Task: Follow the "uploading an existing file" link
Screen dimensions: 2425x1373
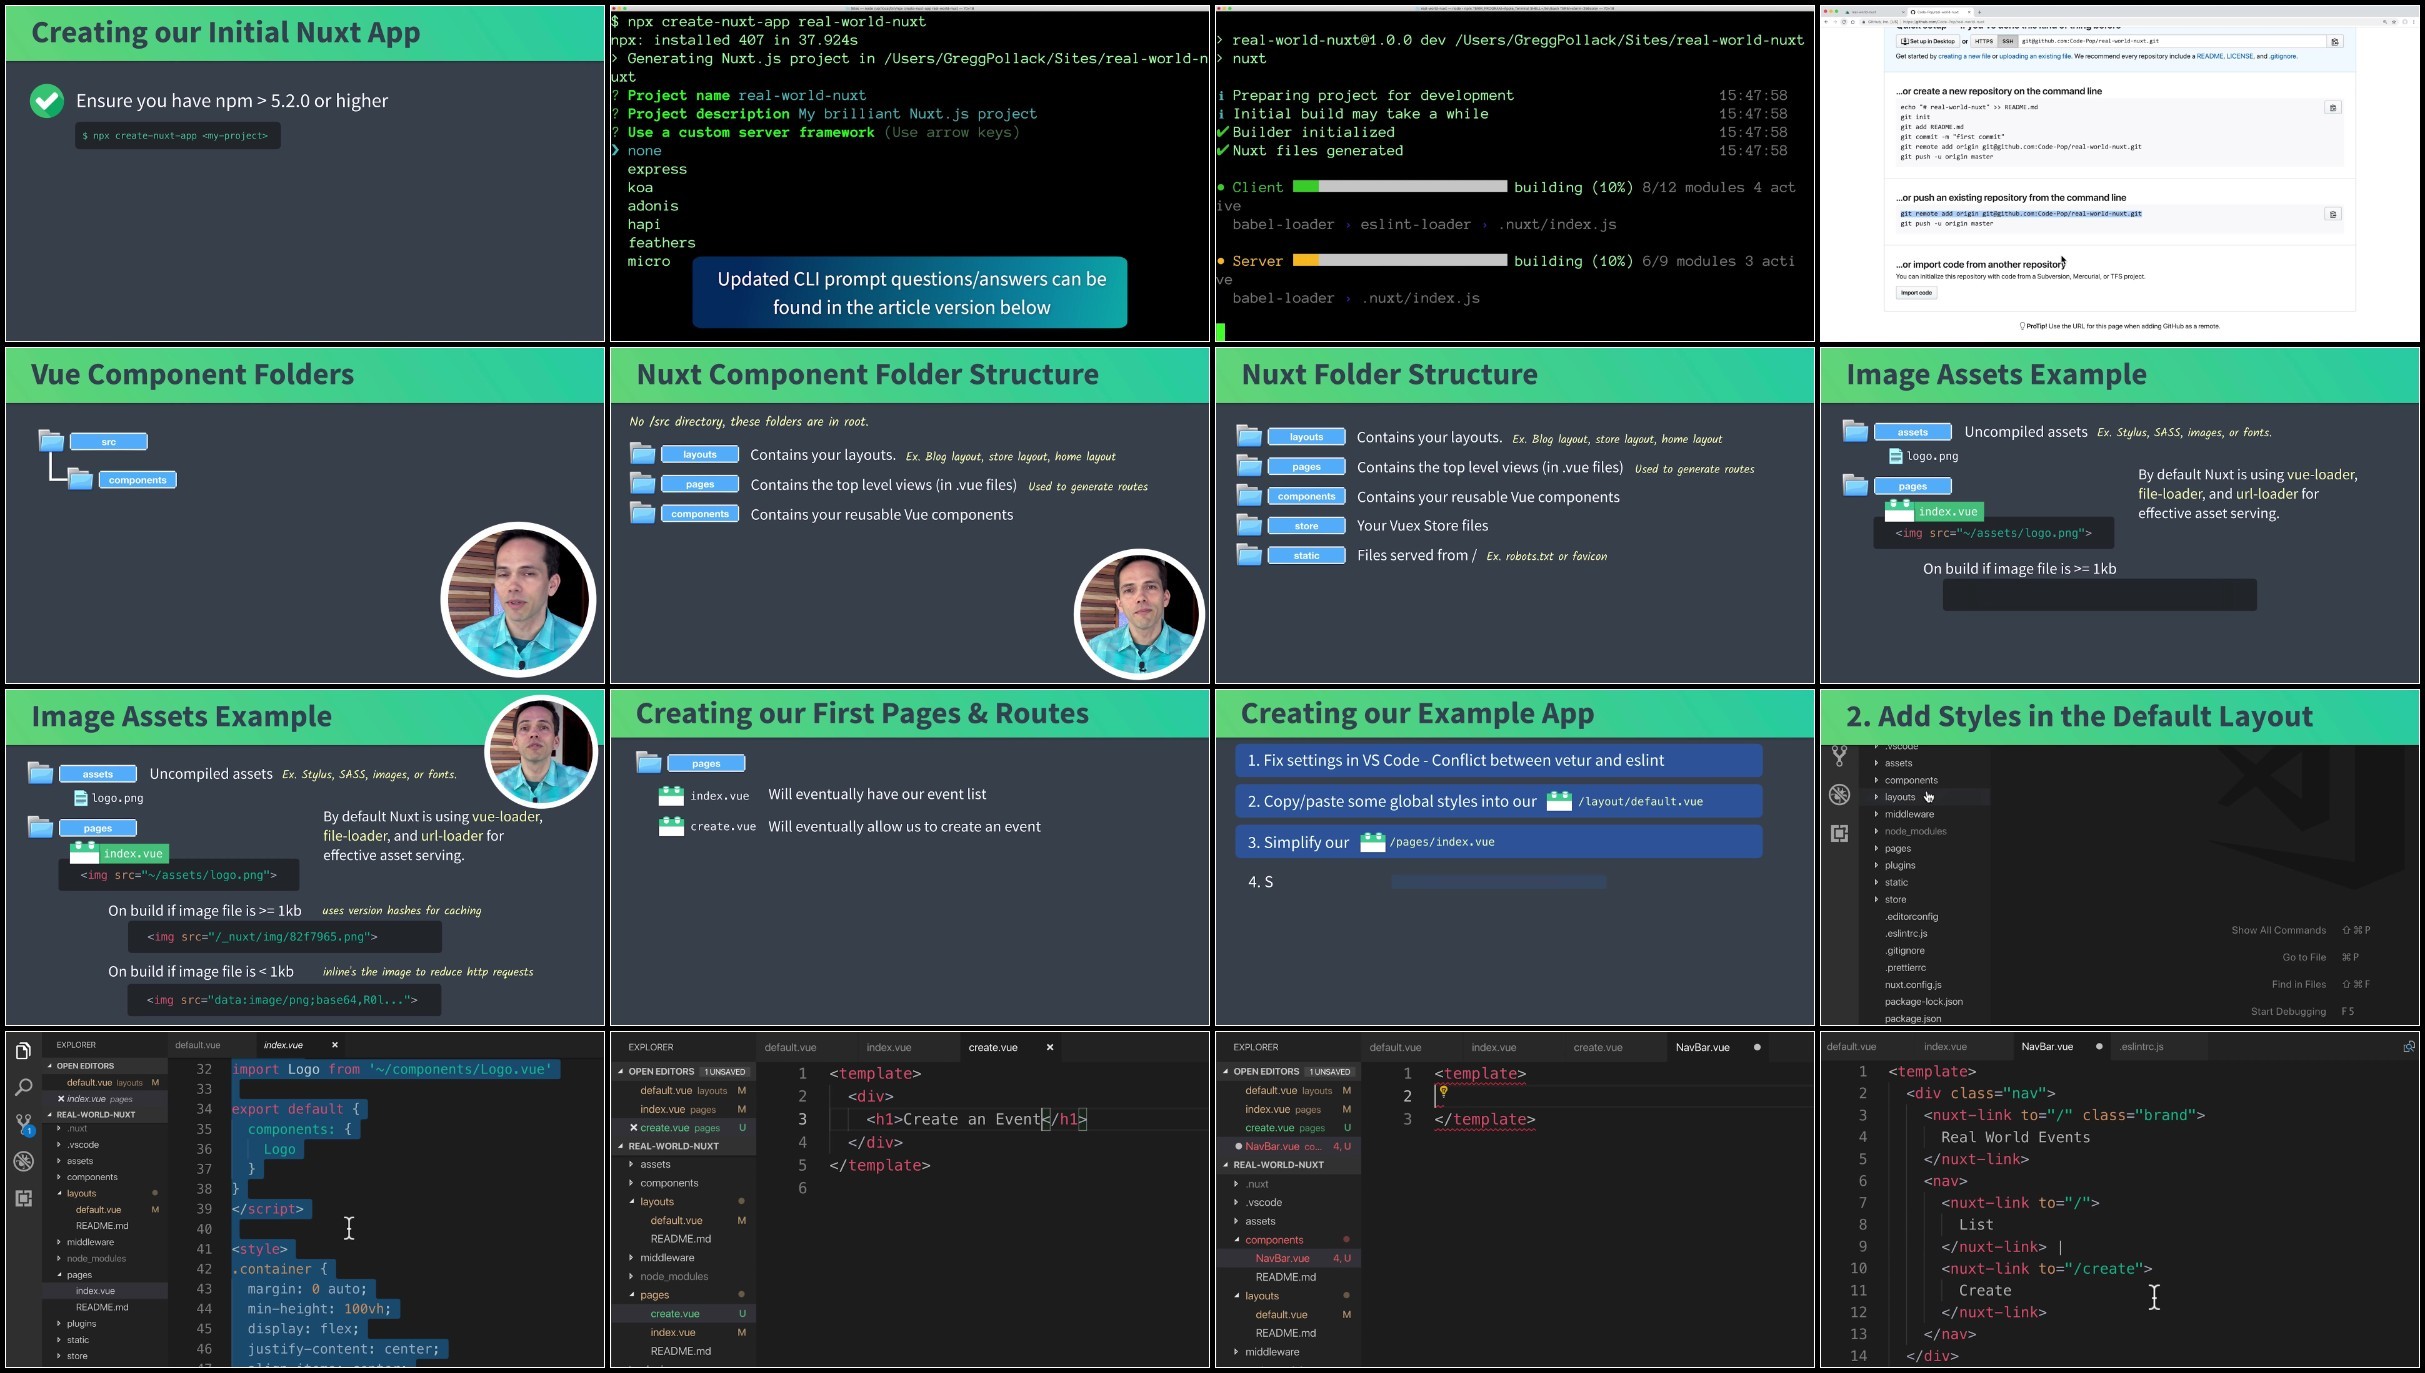Action: click(x=2033, y=56)
